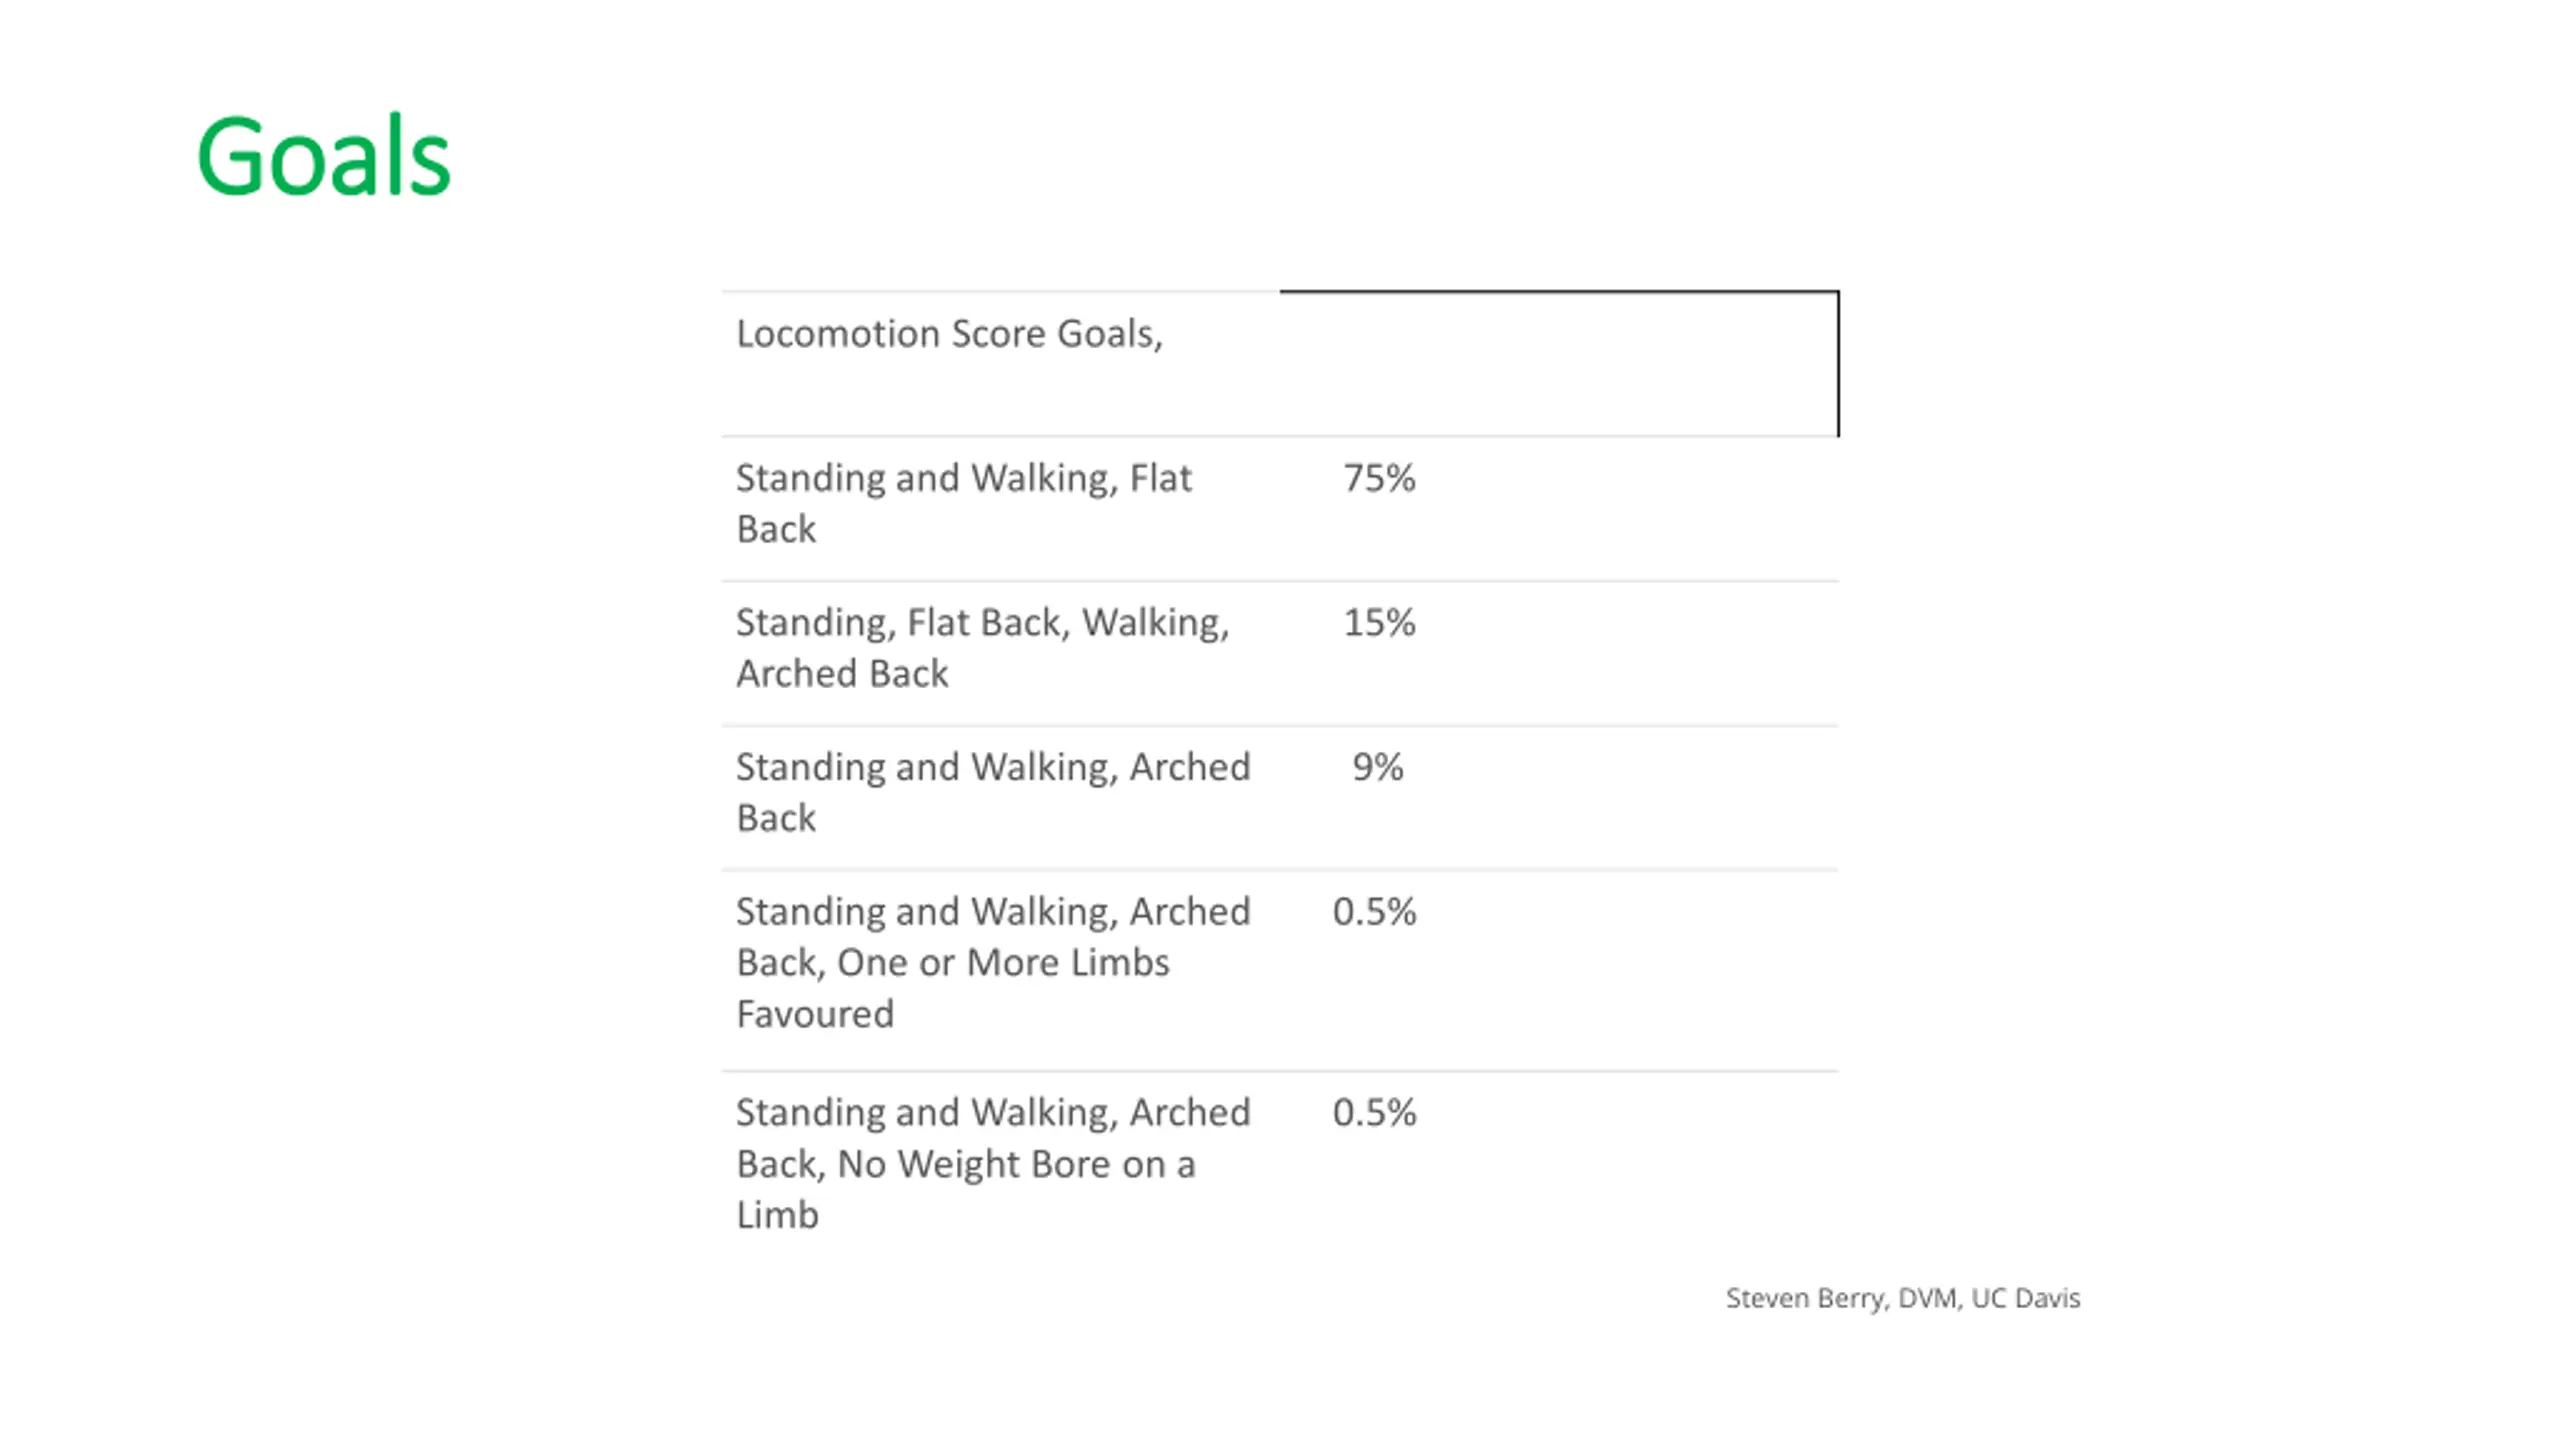Image resolution: width=2560 pixels, height=1440 pixels.
Task: Click the word Back under Flat
Action: 776,529
